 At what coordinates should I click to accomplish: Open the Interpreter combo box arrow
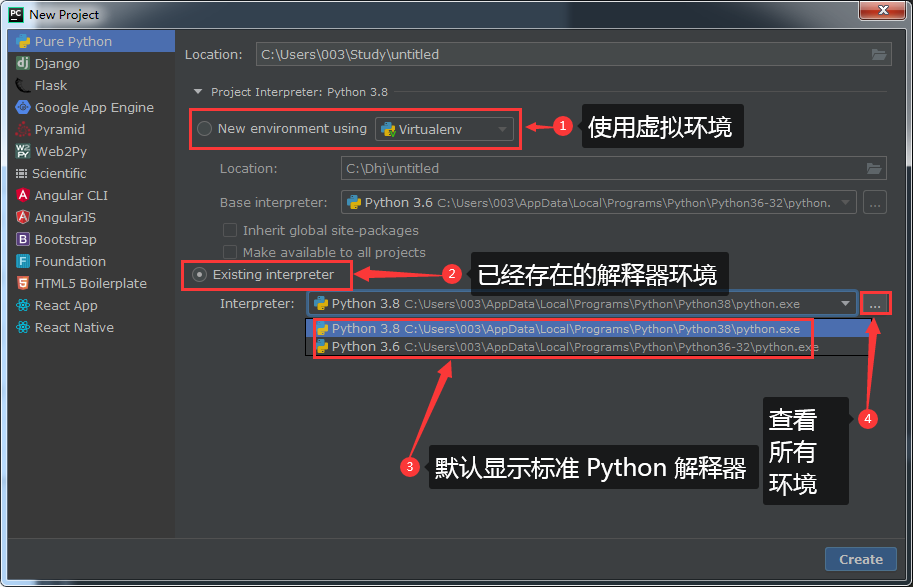pos(845,303)
